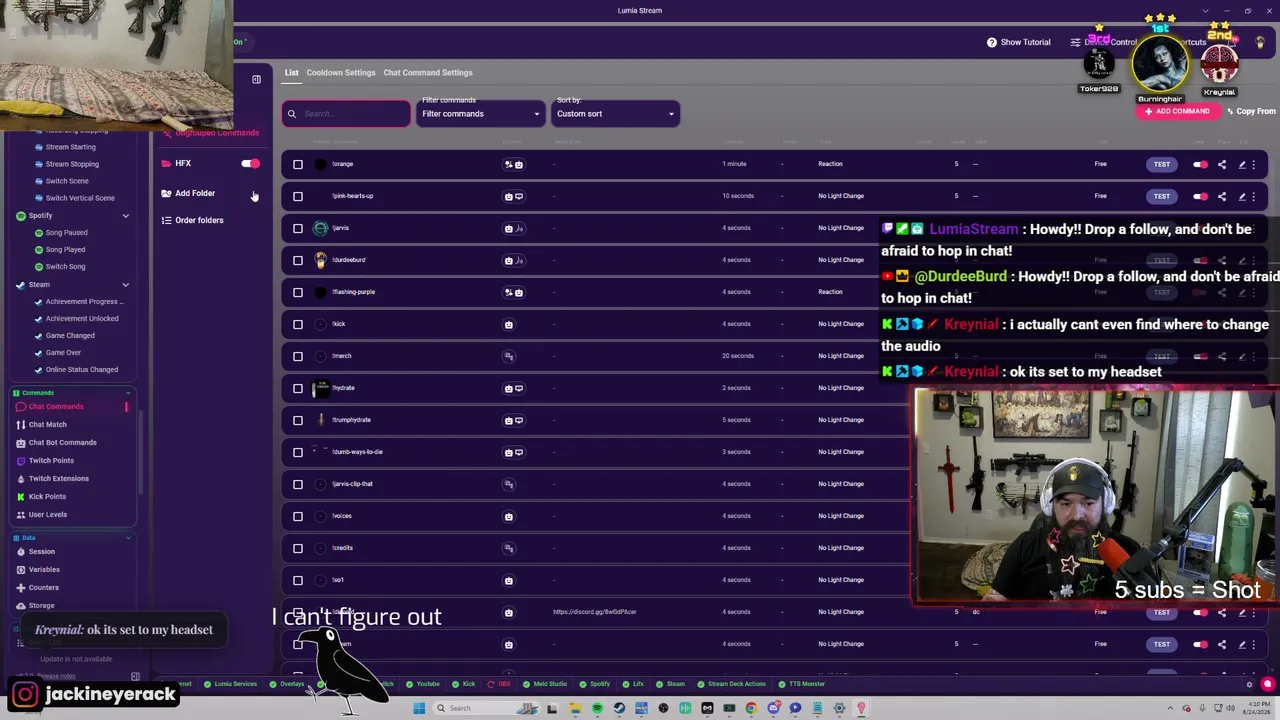Tick the checkbox for !orange
The height and width of the screenshot is (720, 1280).
(298, 164)
